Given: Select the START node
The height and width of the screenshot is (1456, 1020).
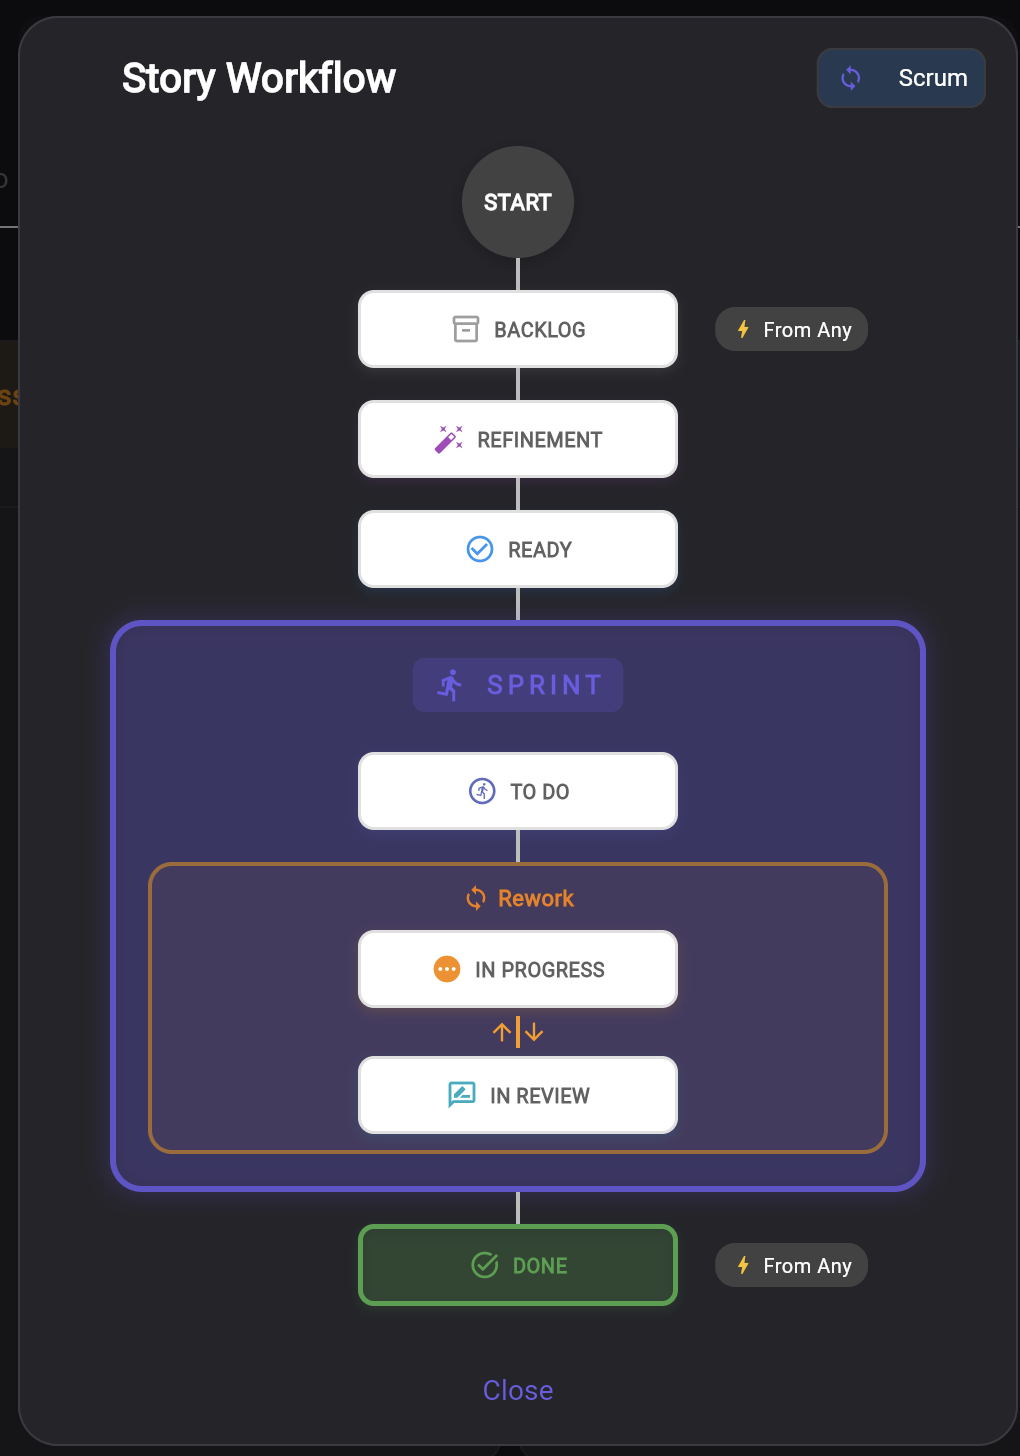Looking at the screenshot, I should (517, 202).
